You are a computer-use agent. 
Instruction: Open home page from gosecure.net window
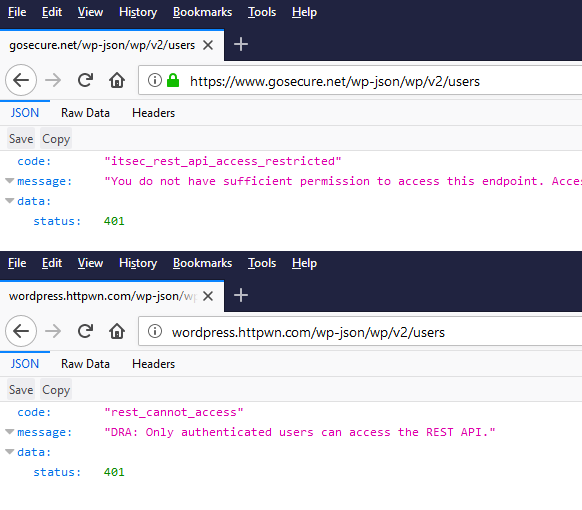pyautogui.click(x=117, y=80)
